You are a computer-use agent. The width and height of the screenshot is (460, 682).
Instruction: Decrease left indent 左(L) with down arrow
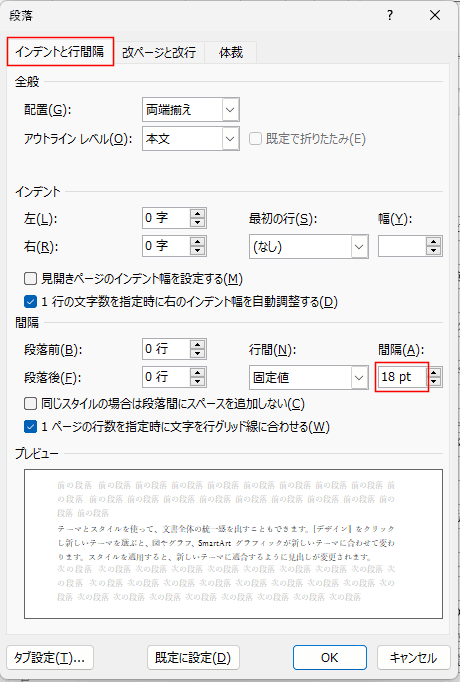coord(197,223)
